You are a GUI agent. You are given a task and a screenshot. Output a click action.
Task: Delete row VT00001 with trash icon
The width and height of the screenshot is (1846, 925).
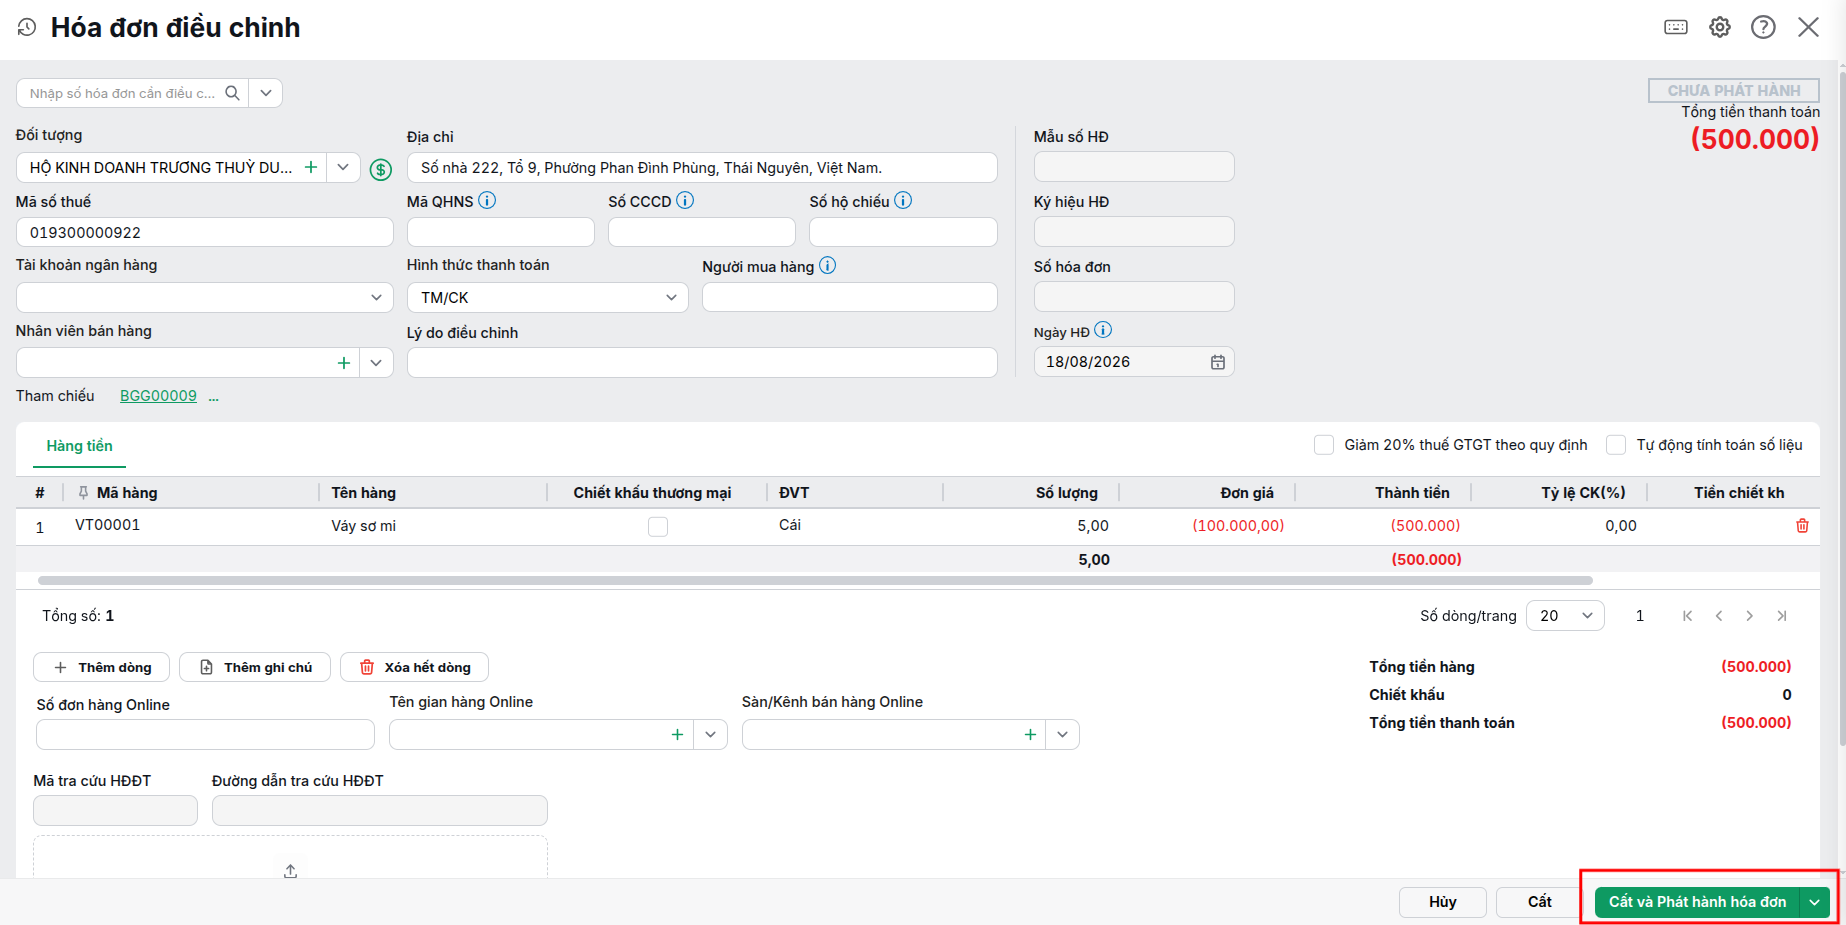tap(1802, 525)
